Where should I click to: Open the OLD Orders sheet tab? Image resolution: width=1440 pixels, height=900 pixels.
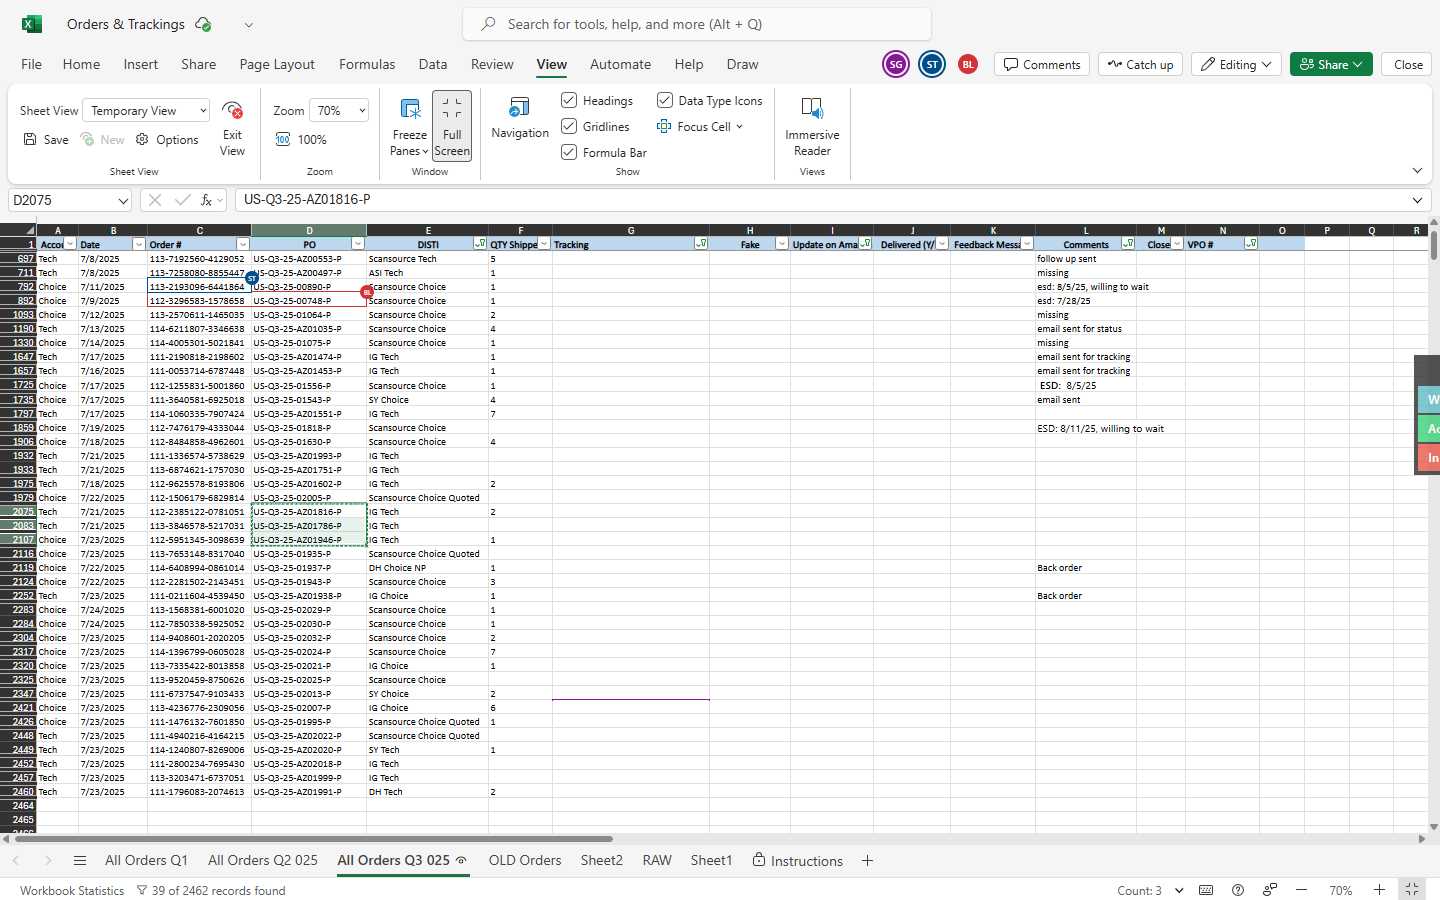click(525, 860)
